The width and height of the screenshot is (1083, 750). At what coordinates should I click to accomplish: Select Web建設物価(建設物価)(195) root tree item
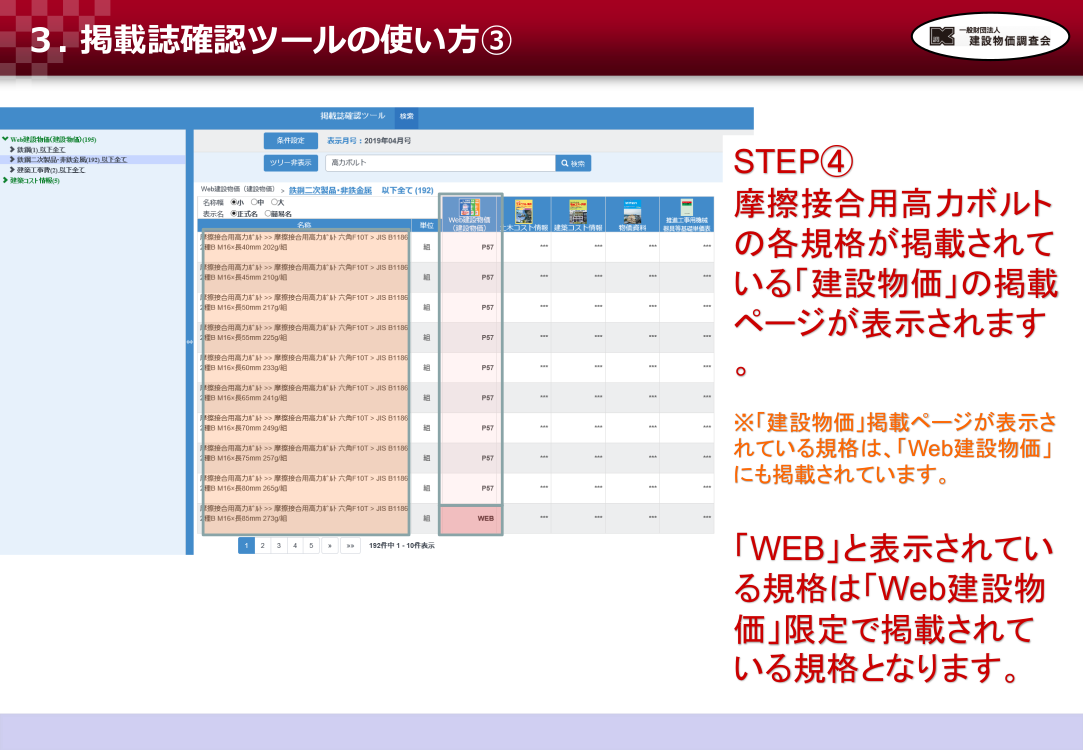pos(53,140)
